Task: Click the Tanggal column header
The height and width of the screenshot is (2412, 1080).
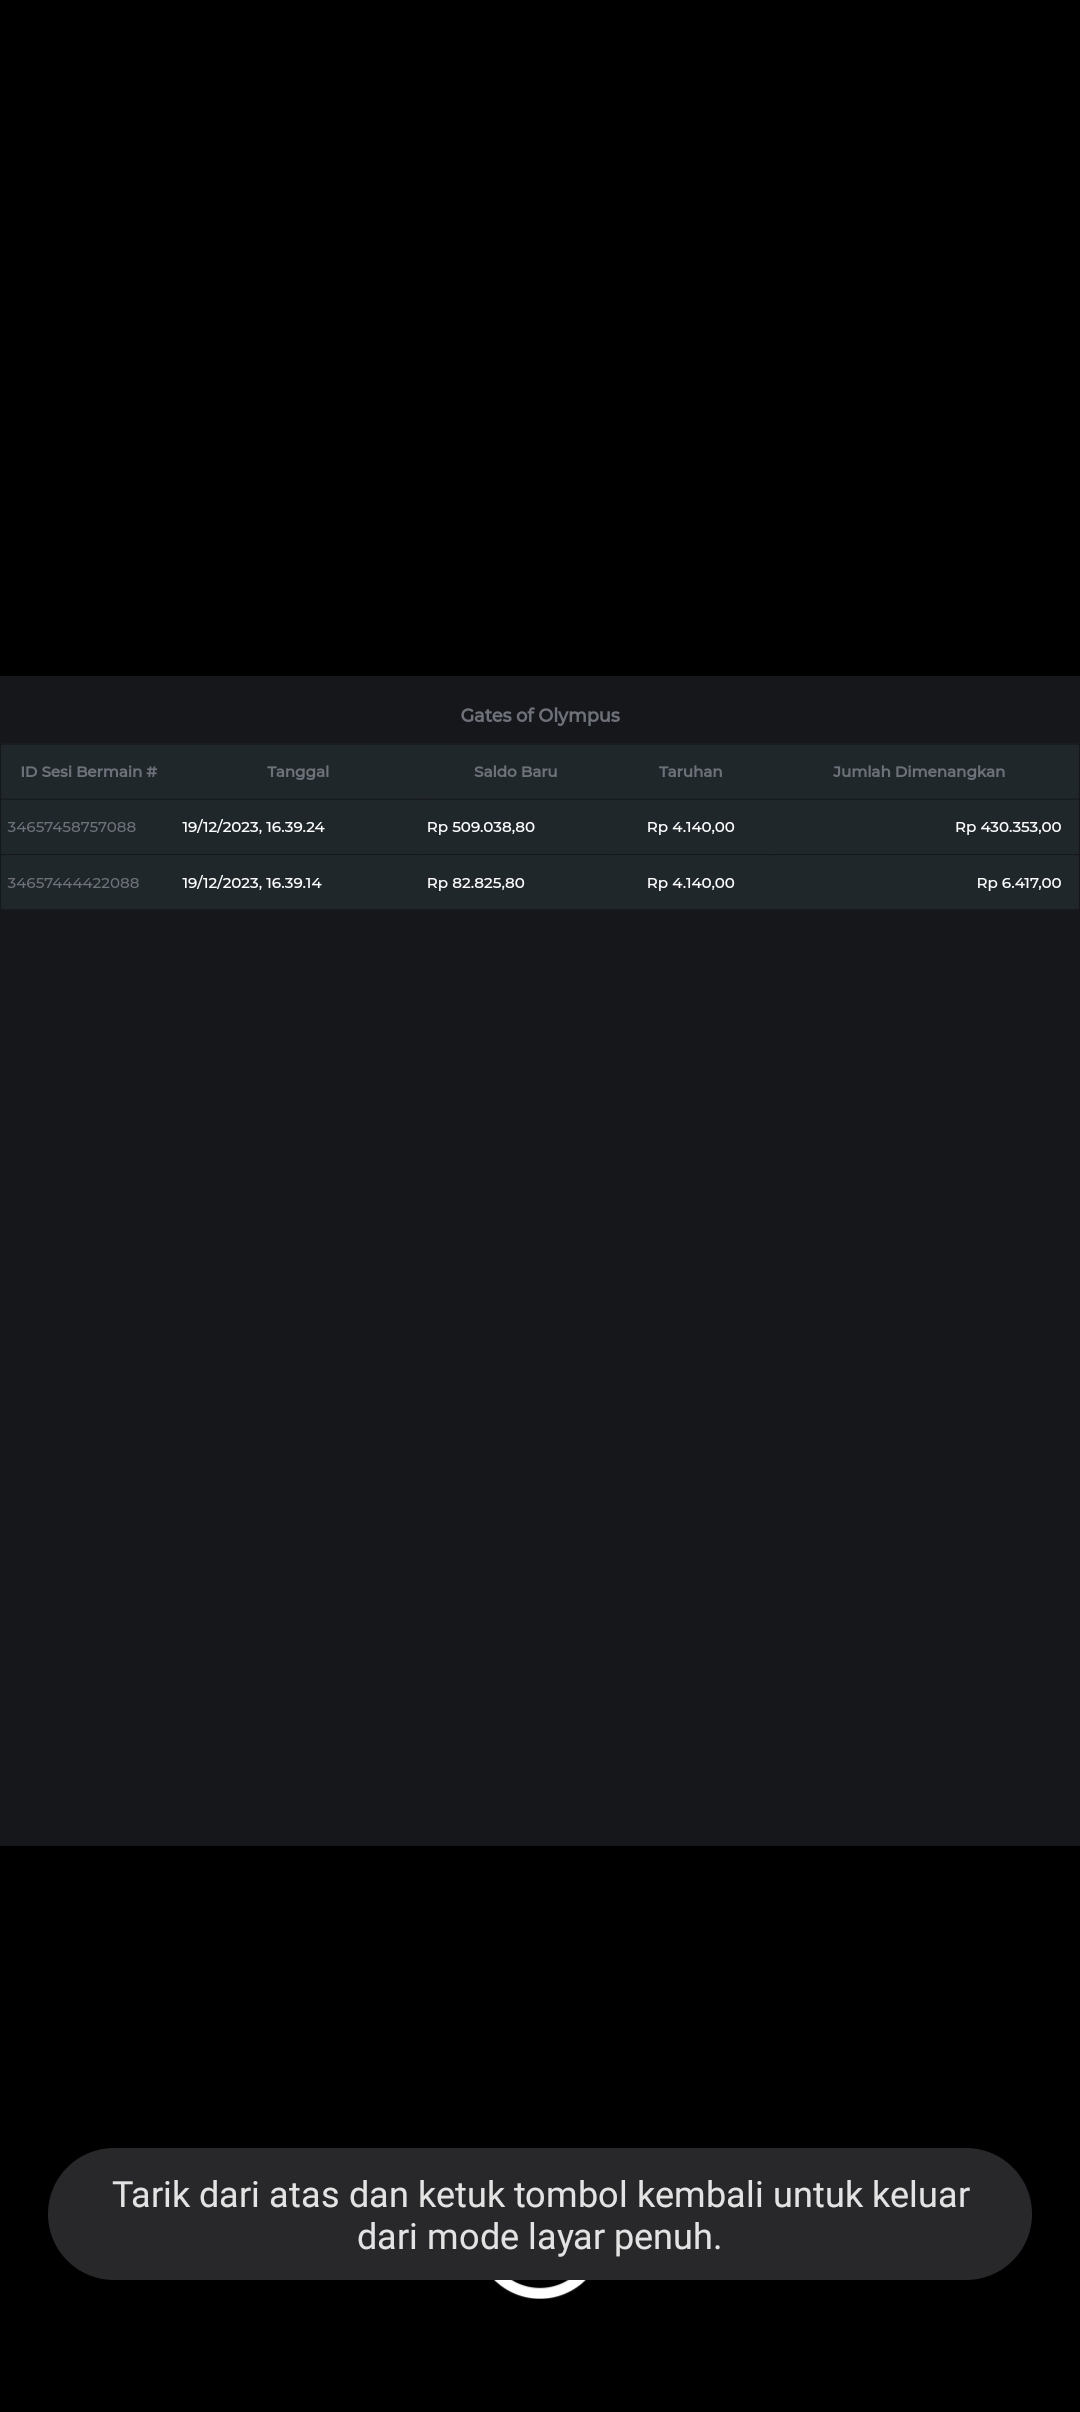Action: (298, 771)
